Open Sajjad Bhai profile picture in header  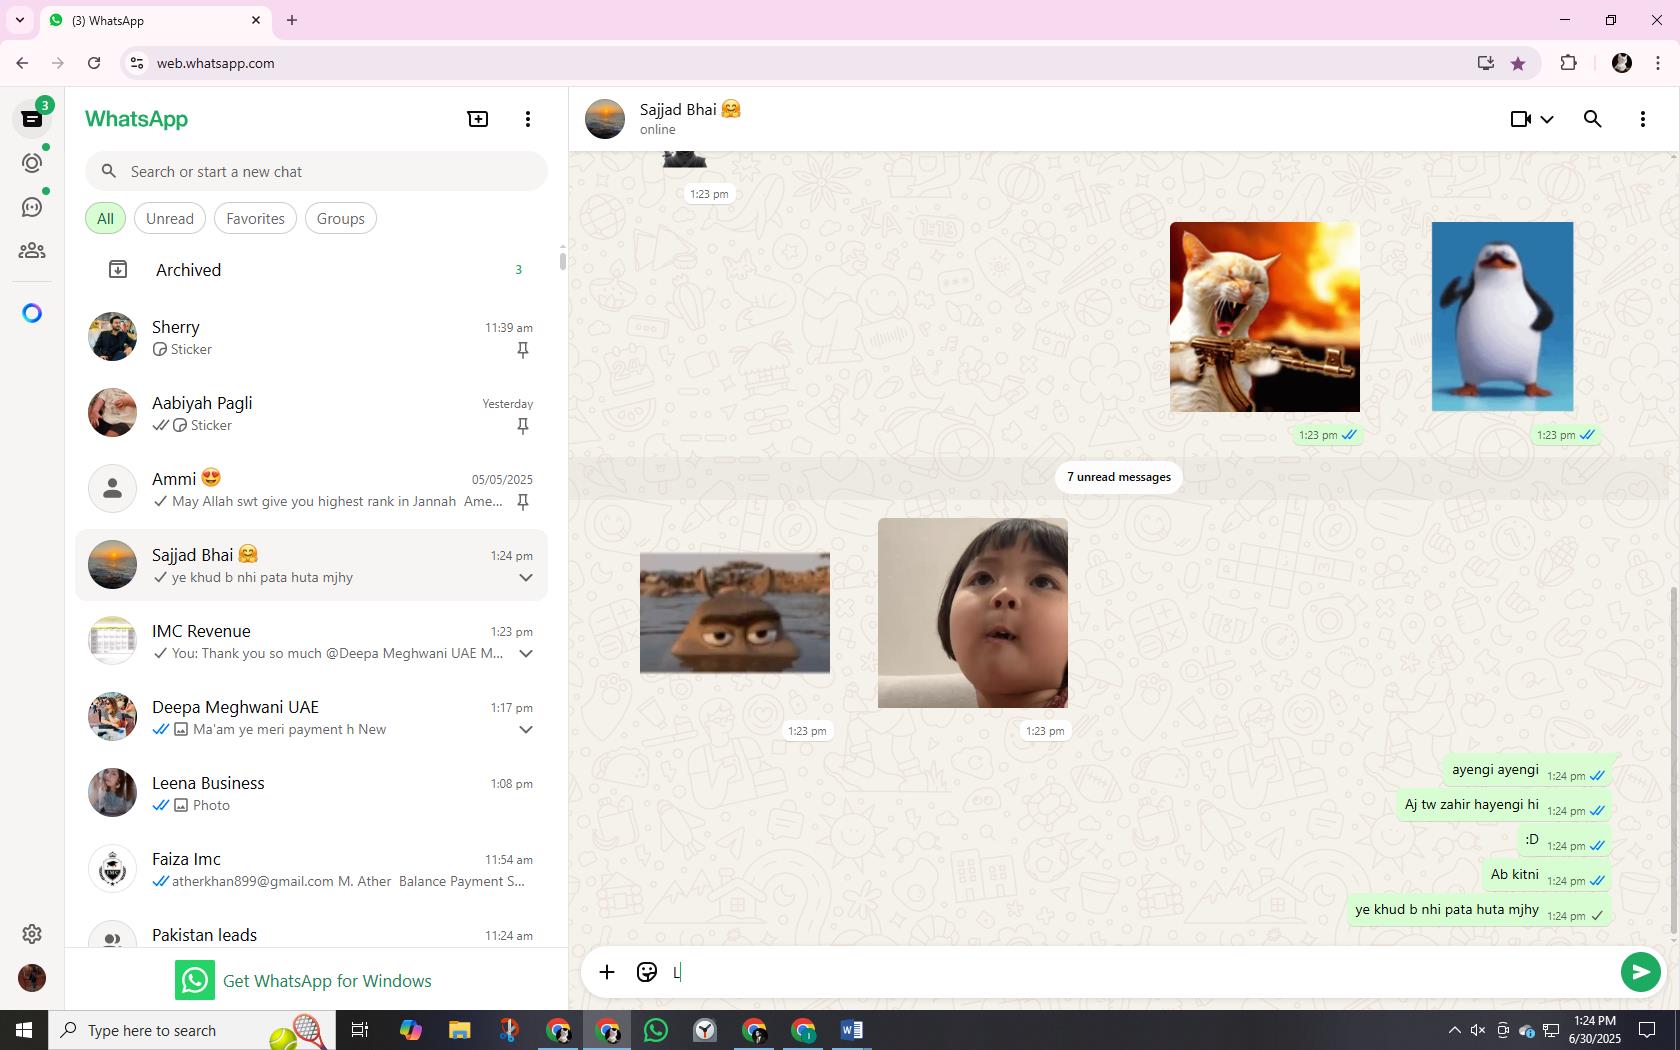pyautogui.click(x=605, y=119)
